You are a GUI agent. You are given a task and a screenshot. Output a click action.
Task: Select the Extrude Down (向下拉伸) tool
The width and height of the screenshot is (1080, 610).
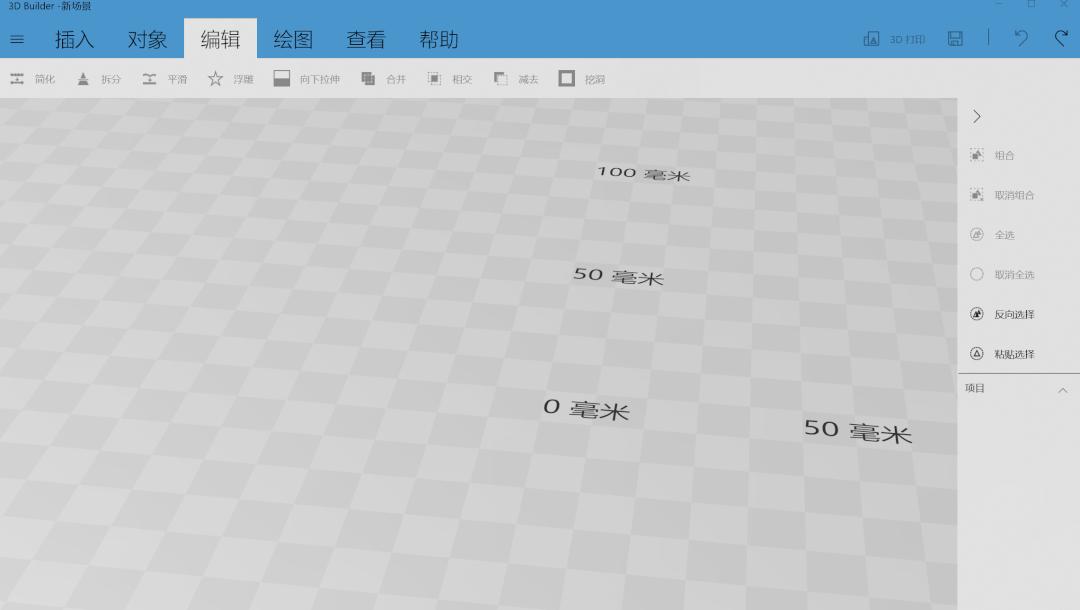click(x=307, y=78)
